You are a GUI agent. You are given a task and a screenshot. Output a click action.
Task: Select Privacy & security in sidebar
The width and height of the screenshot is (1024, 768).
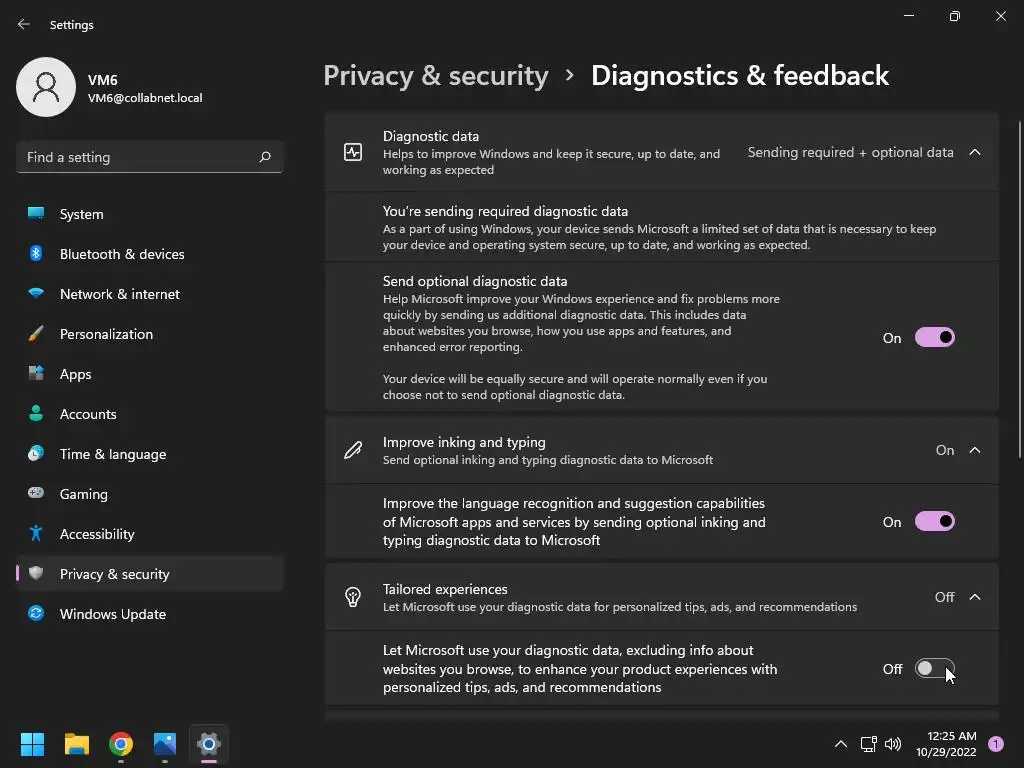coord(150,574)
